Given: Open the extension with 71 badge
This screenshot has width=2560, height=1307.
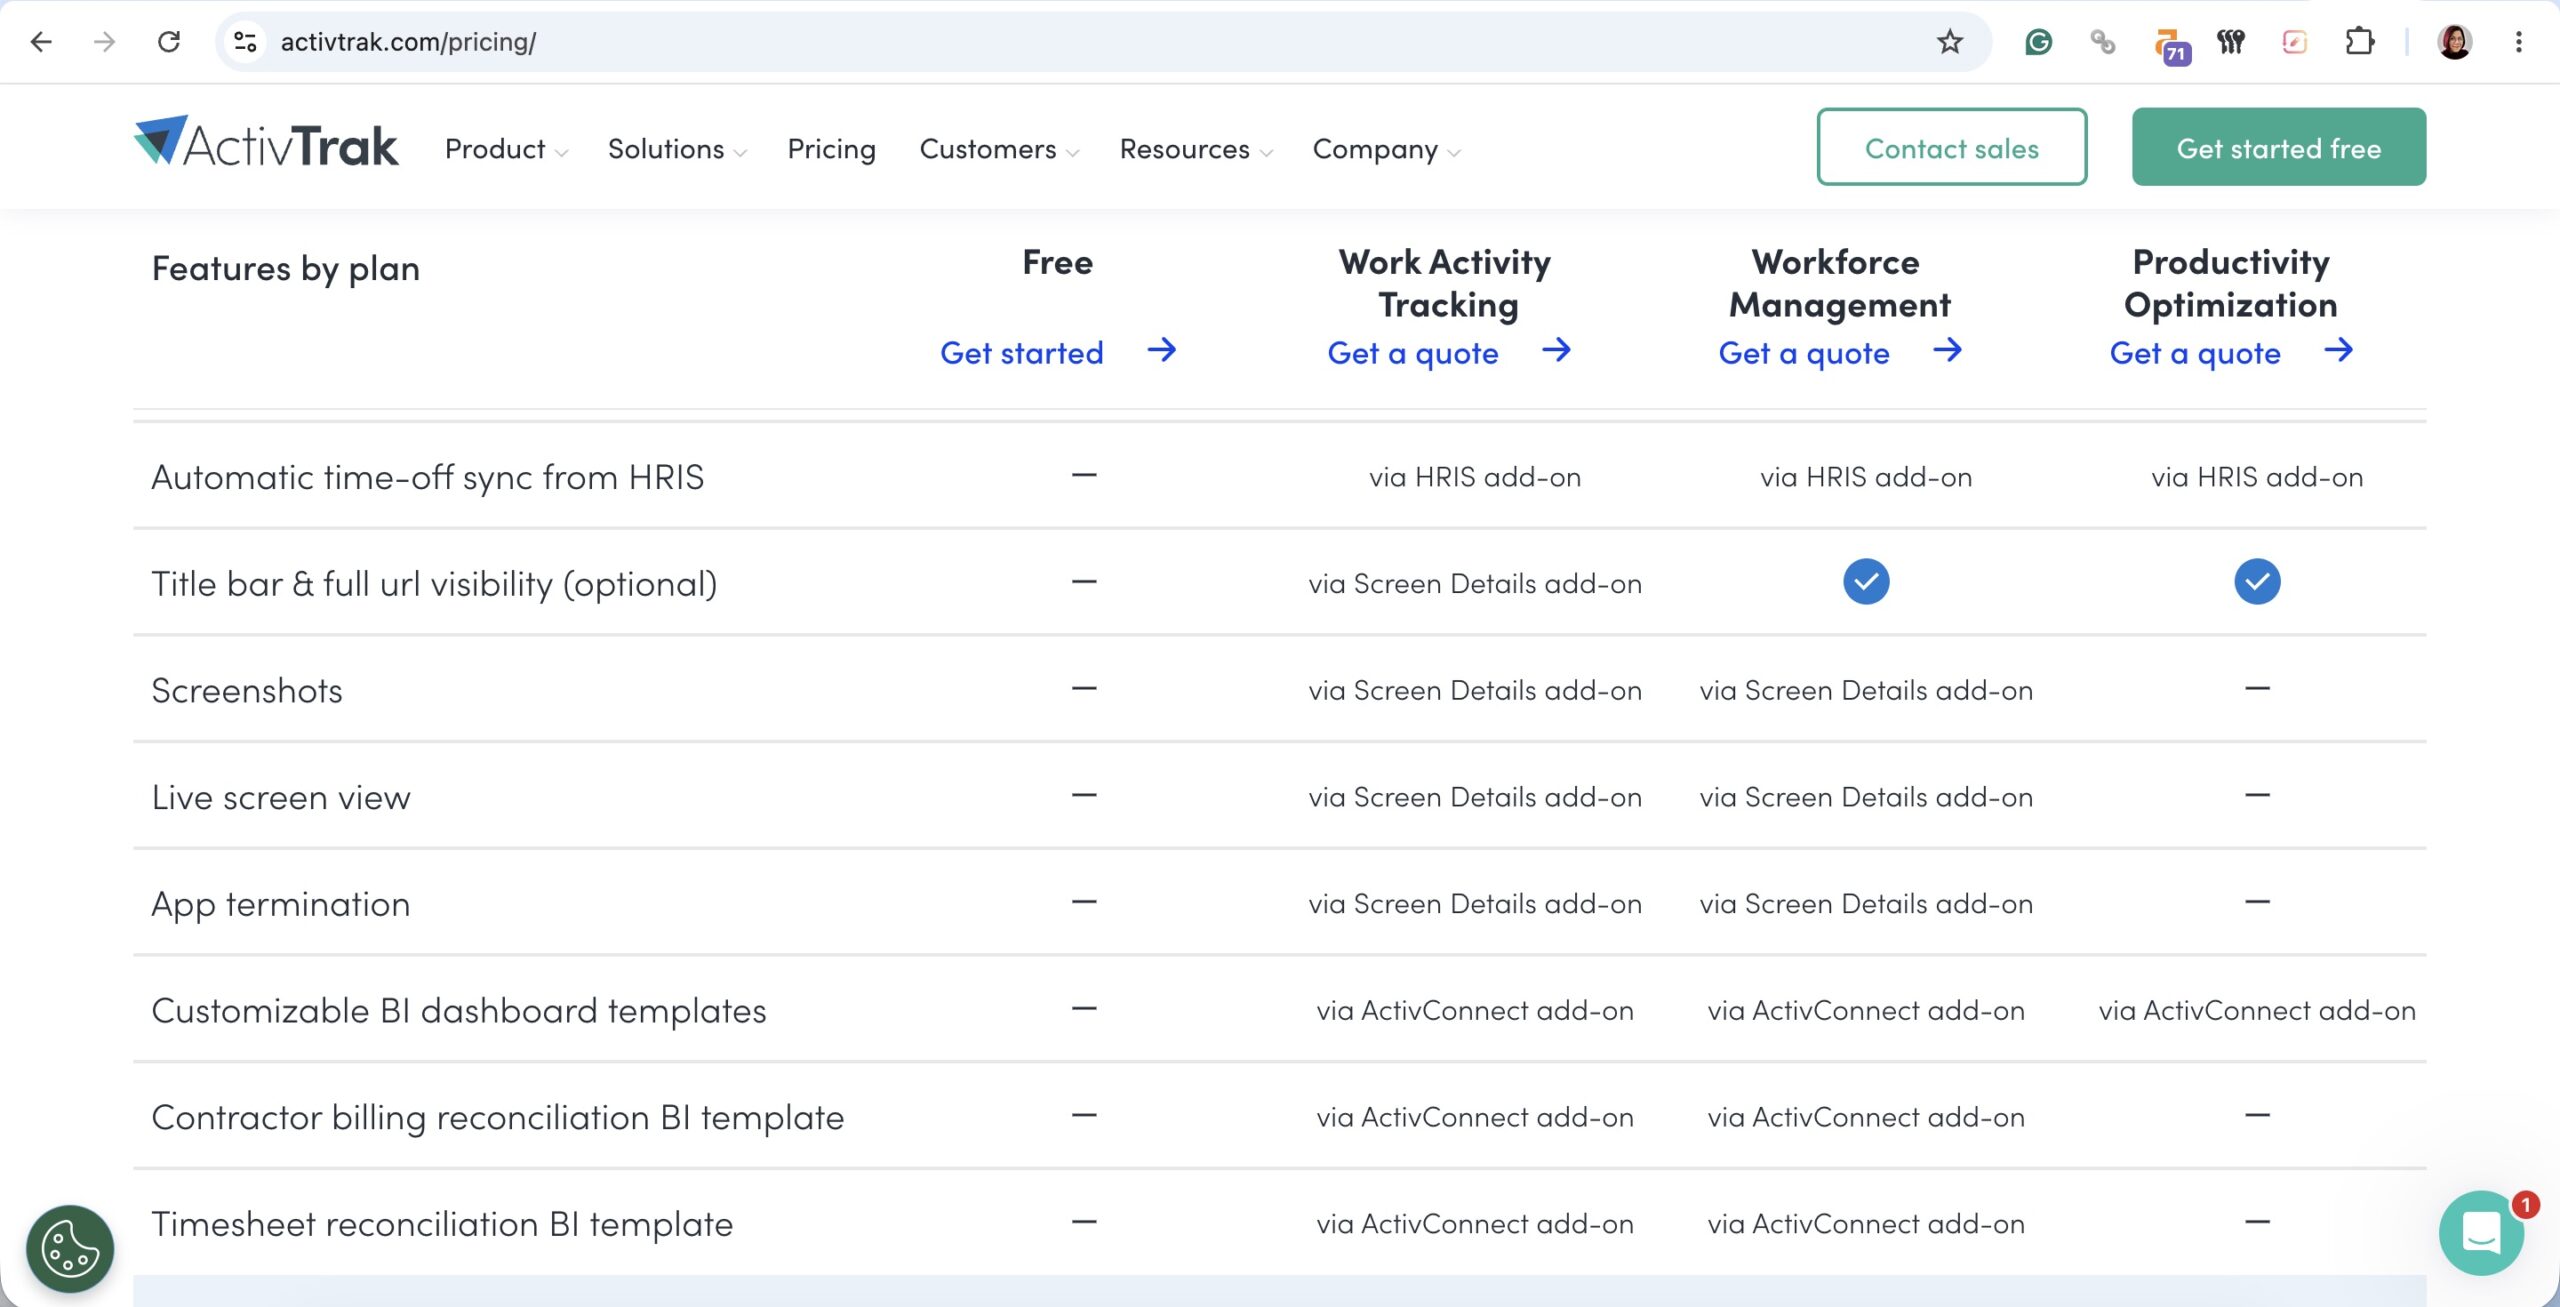Looking at the screenshot, I should point(2170,45).
